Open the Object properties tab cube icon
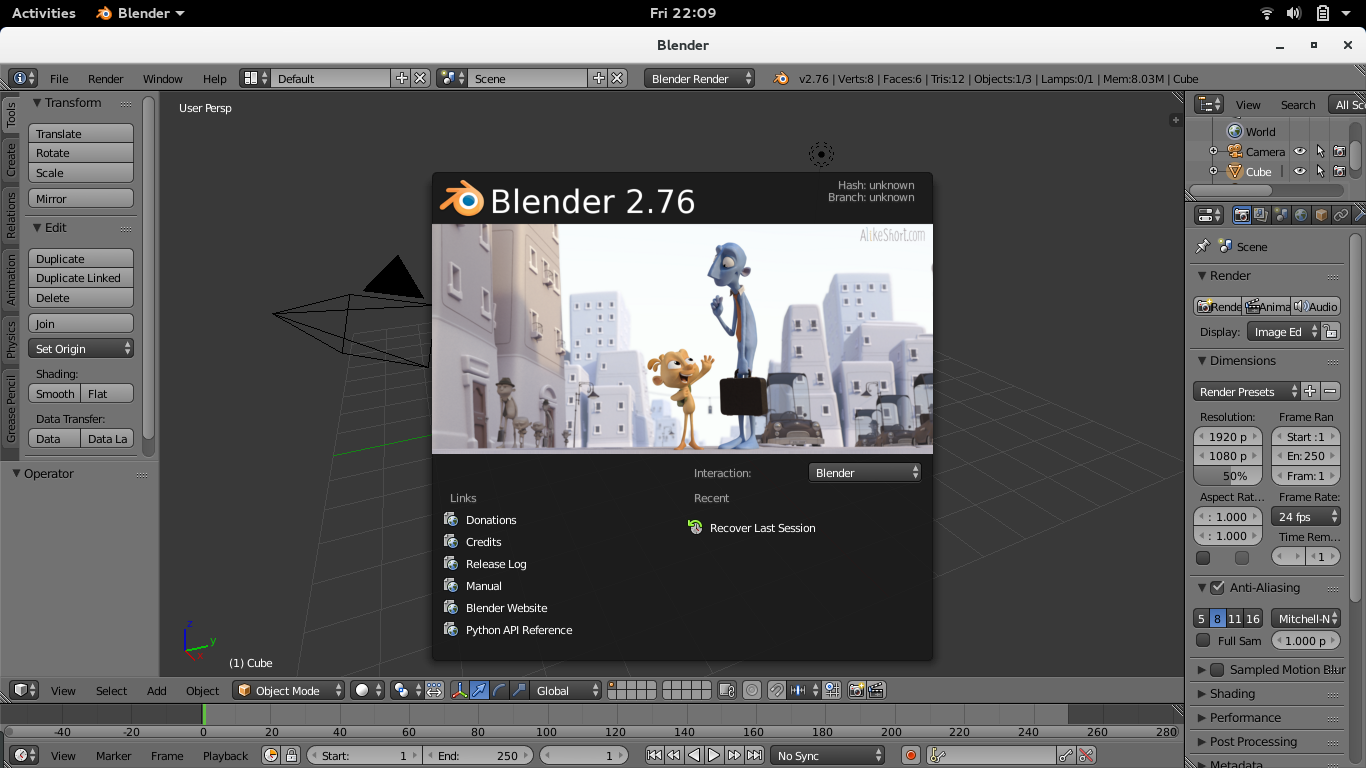This screenshot has height=768, width=1366. pyautogui.click(x=1320, y=215)
